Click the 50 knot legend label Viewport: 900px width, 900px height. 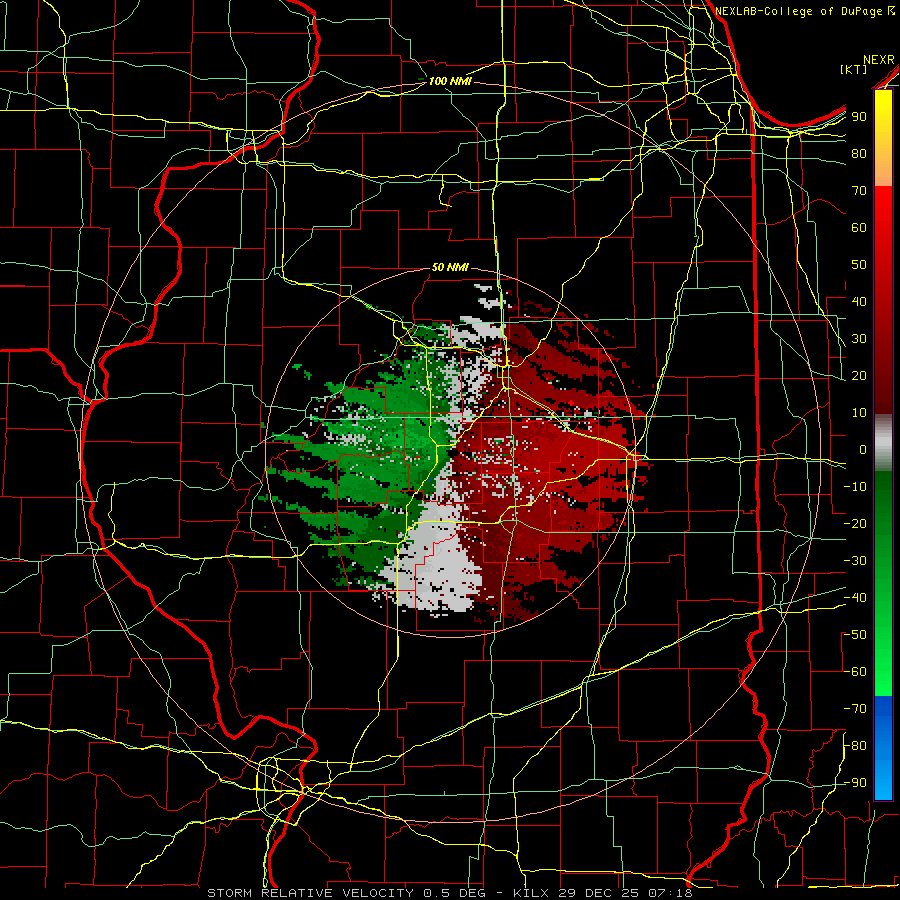859,265
